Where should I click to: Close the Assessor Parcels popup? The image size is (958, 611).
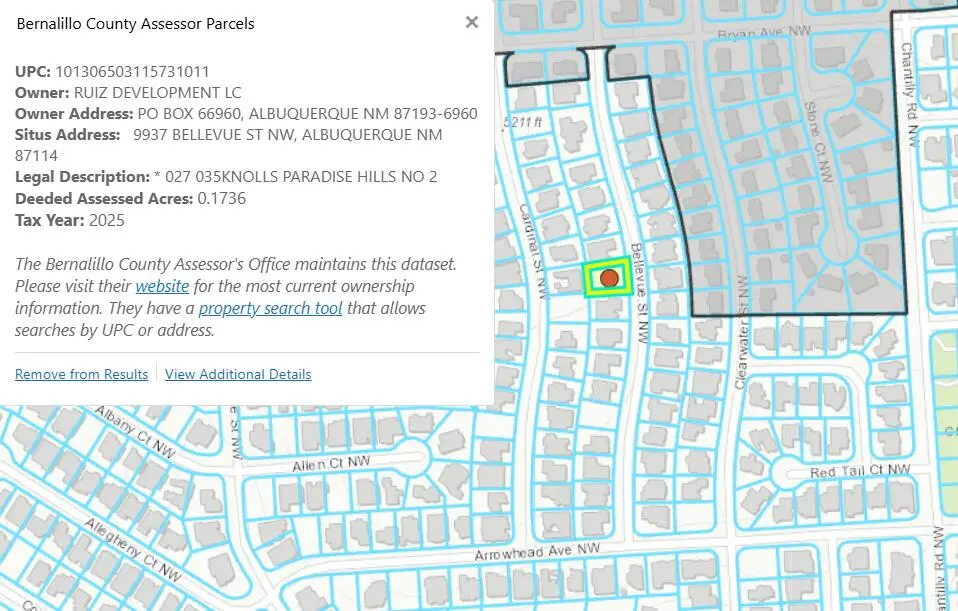pos(472,23)
